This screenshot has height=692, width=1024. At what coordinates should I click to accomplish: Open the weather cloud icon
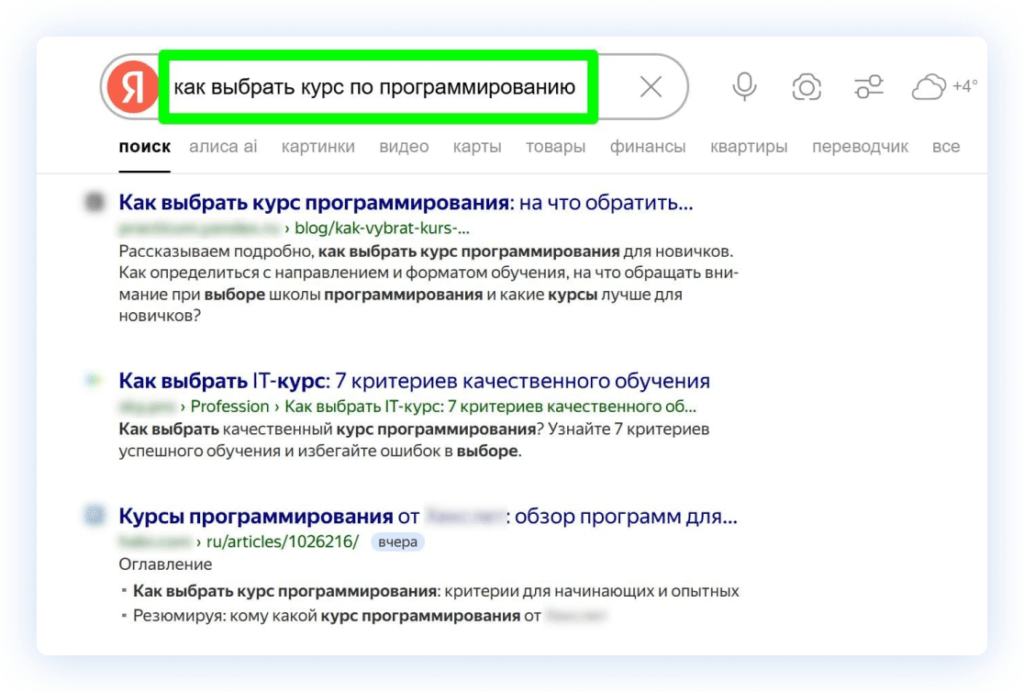(929, 87)
